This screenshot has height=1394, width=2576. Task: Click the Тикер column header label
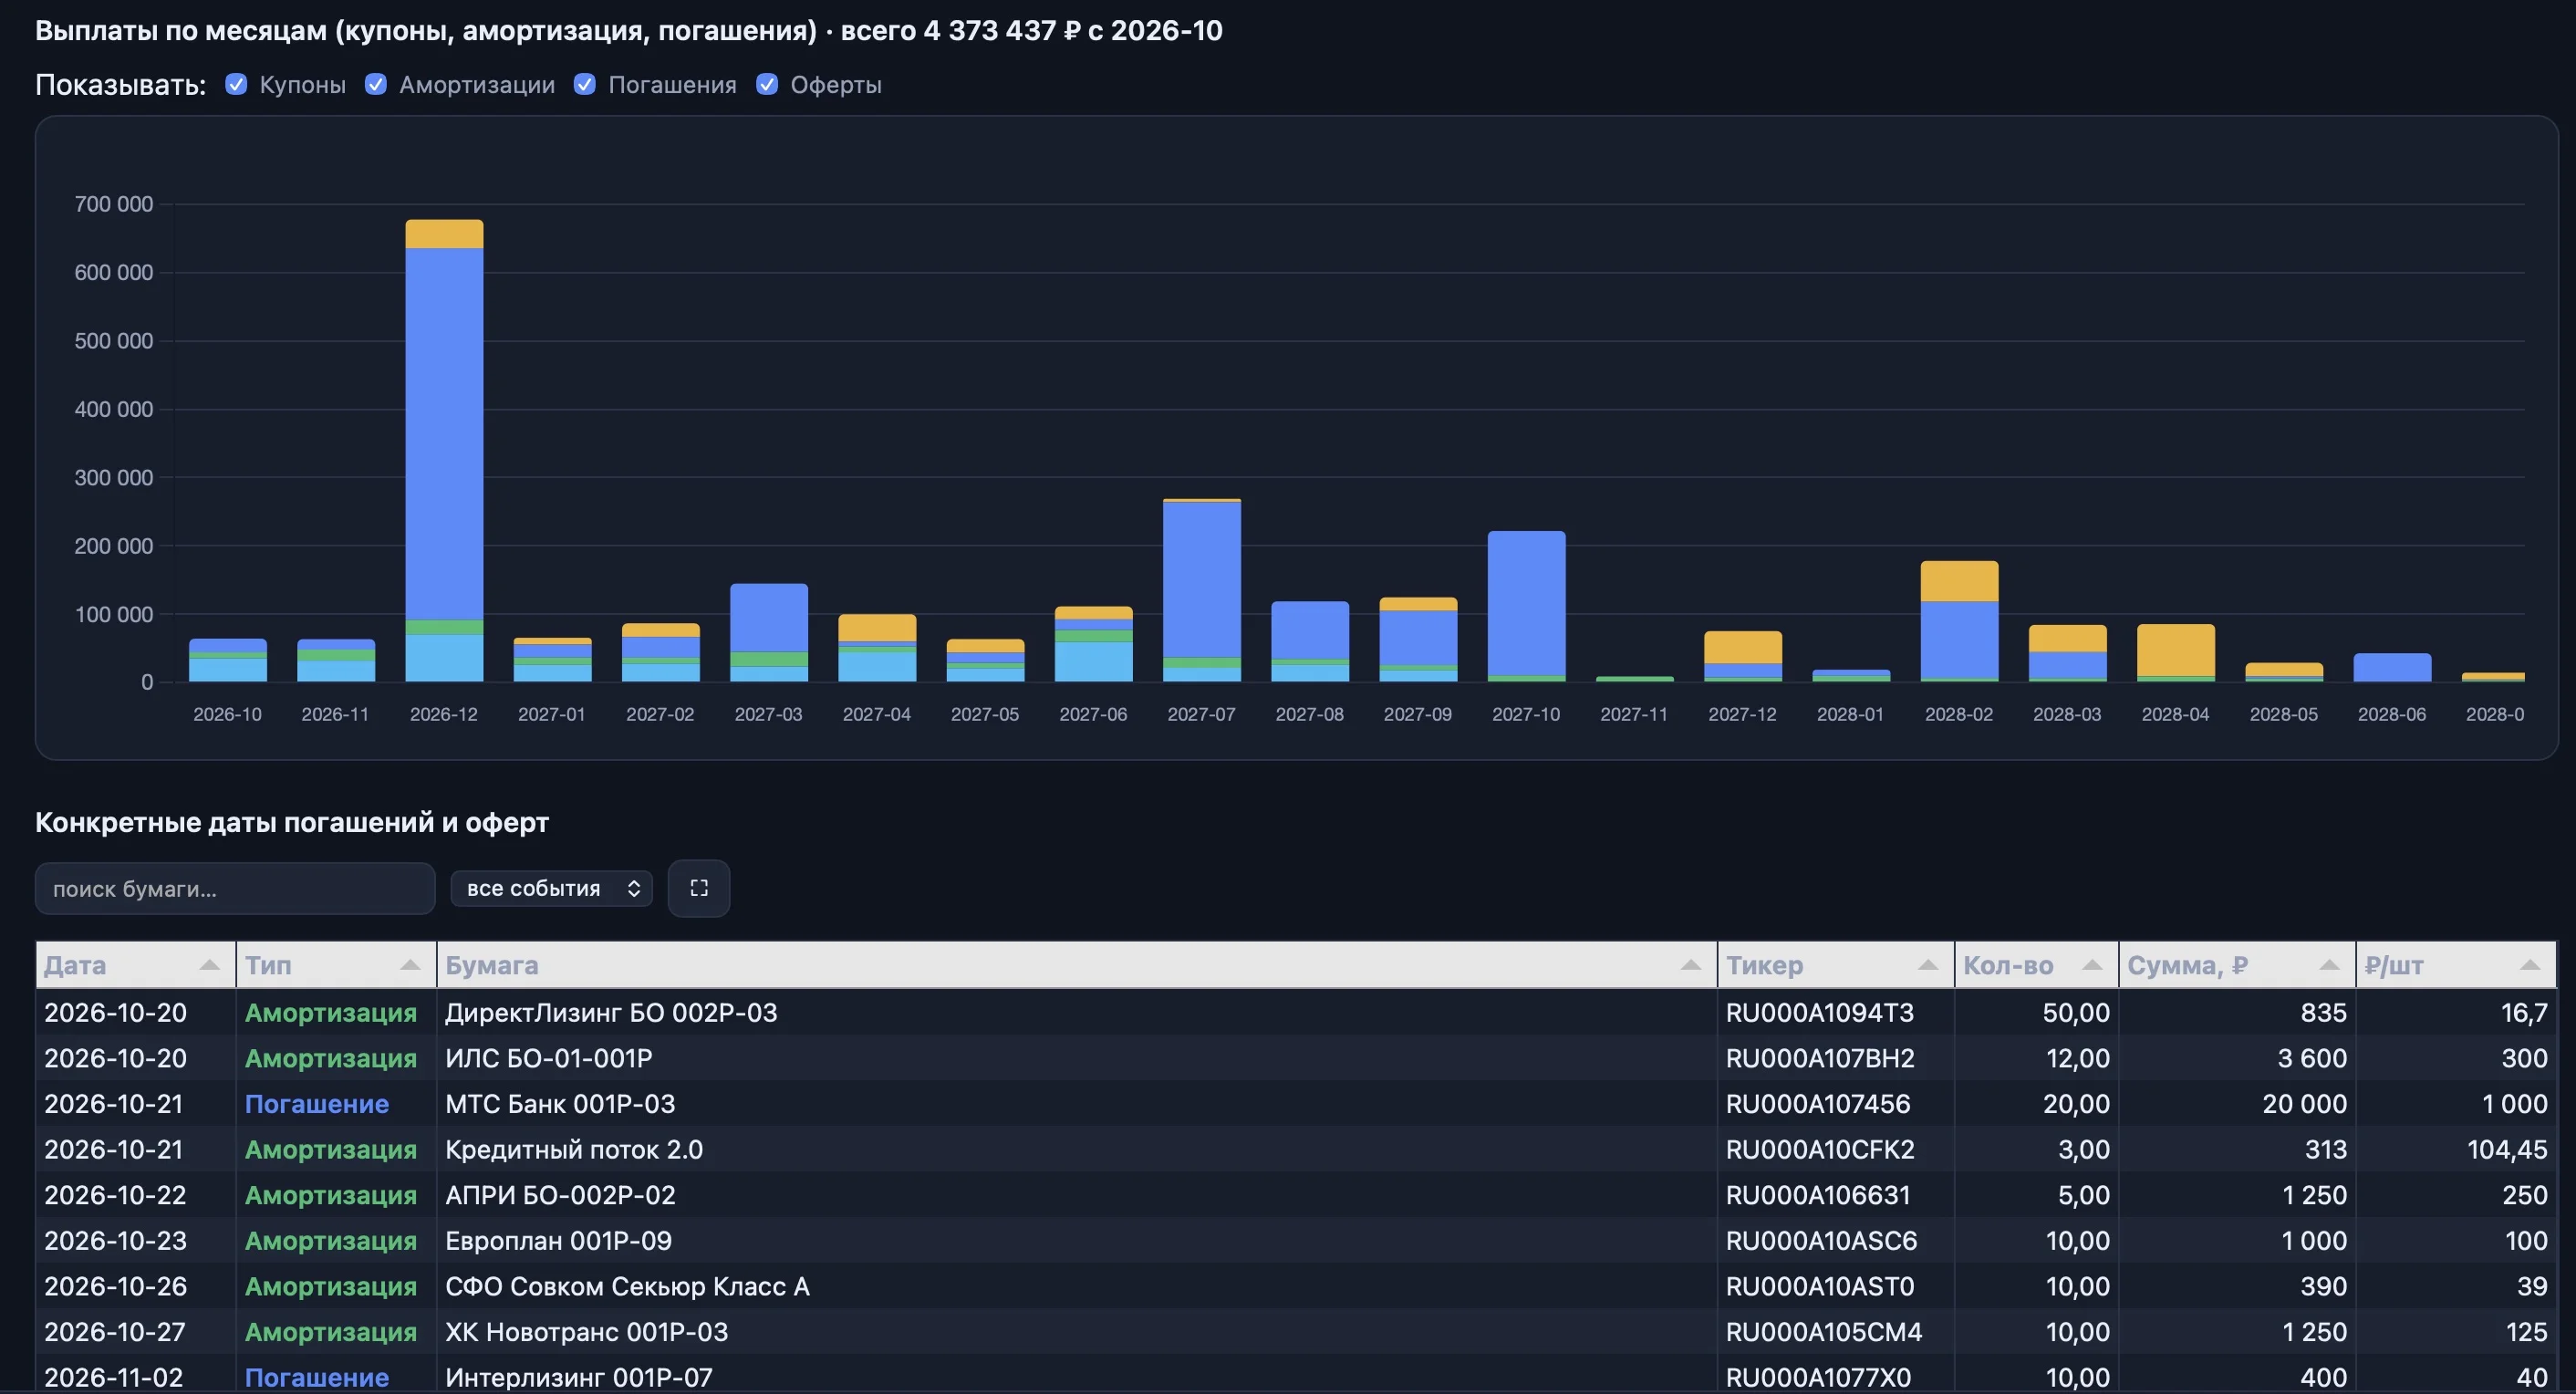[x=1764, y=965]
